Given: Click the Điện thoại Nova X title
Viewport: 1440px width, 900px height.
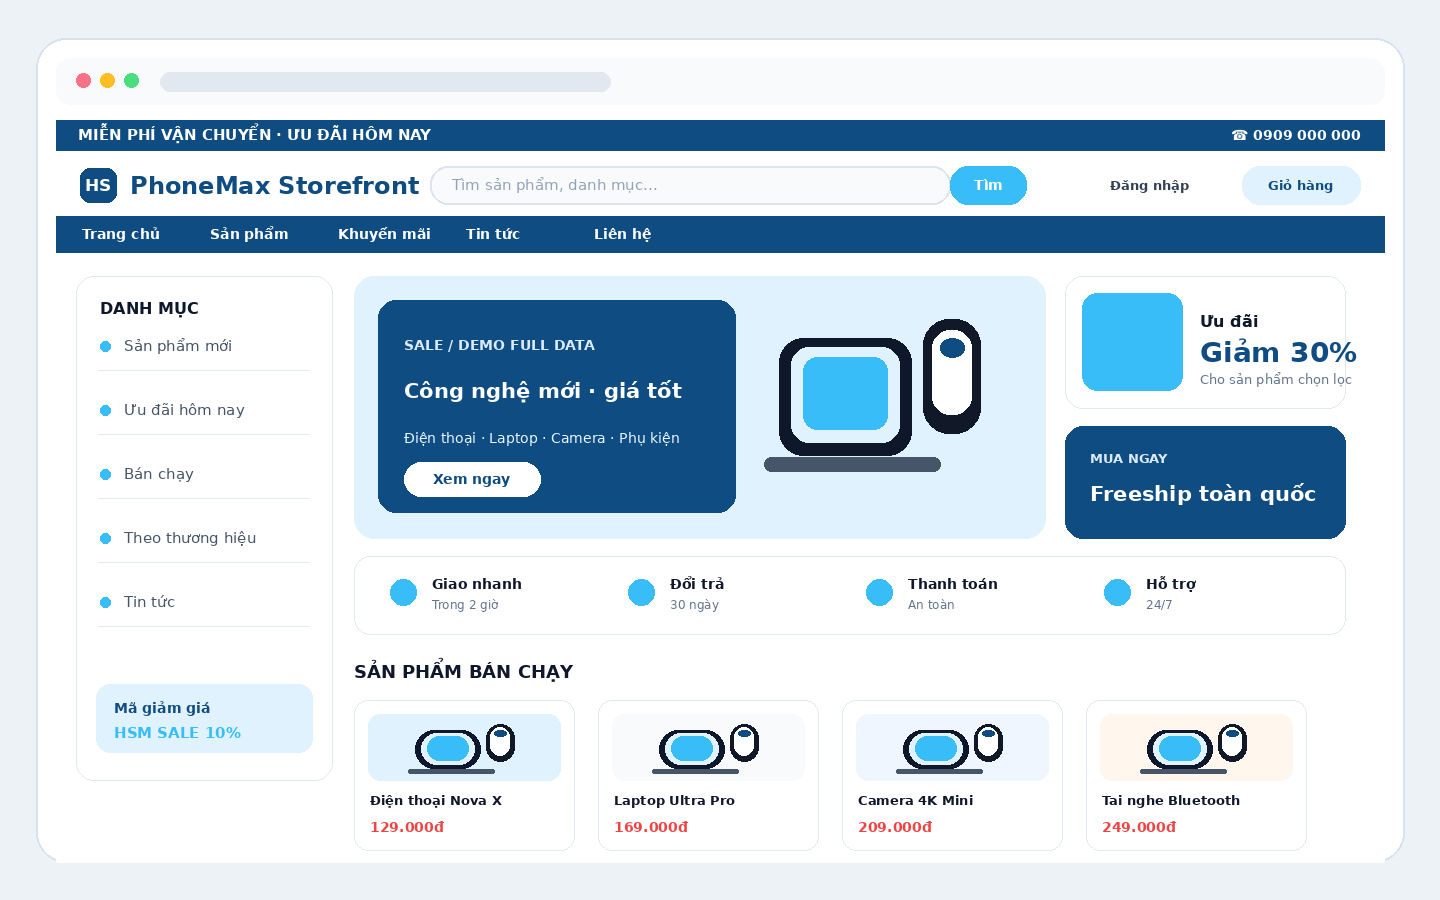Looking at the screenshot, I should point(436,801).
